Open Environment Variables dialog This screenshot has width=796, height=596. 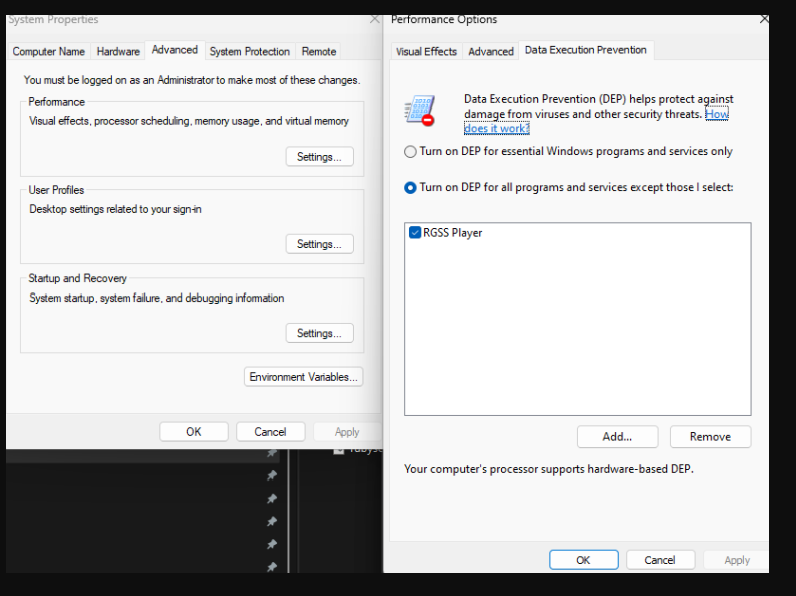tap(303, 377)
